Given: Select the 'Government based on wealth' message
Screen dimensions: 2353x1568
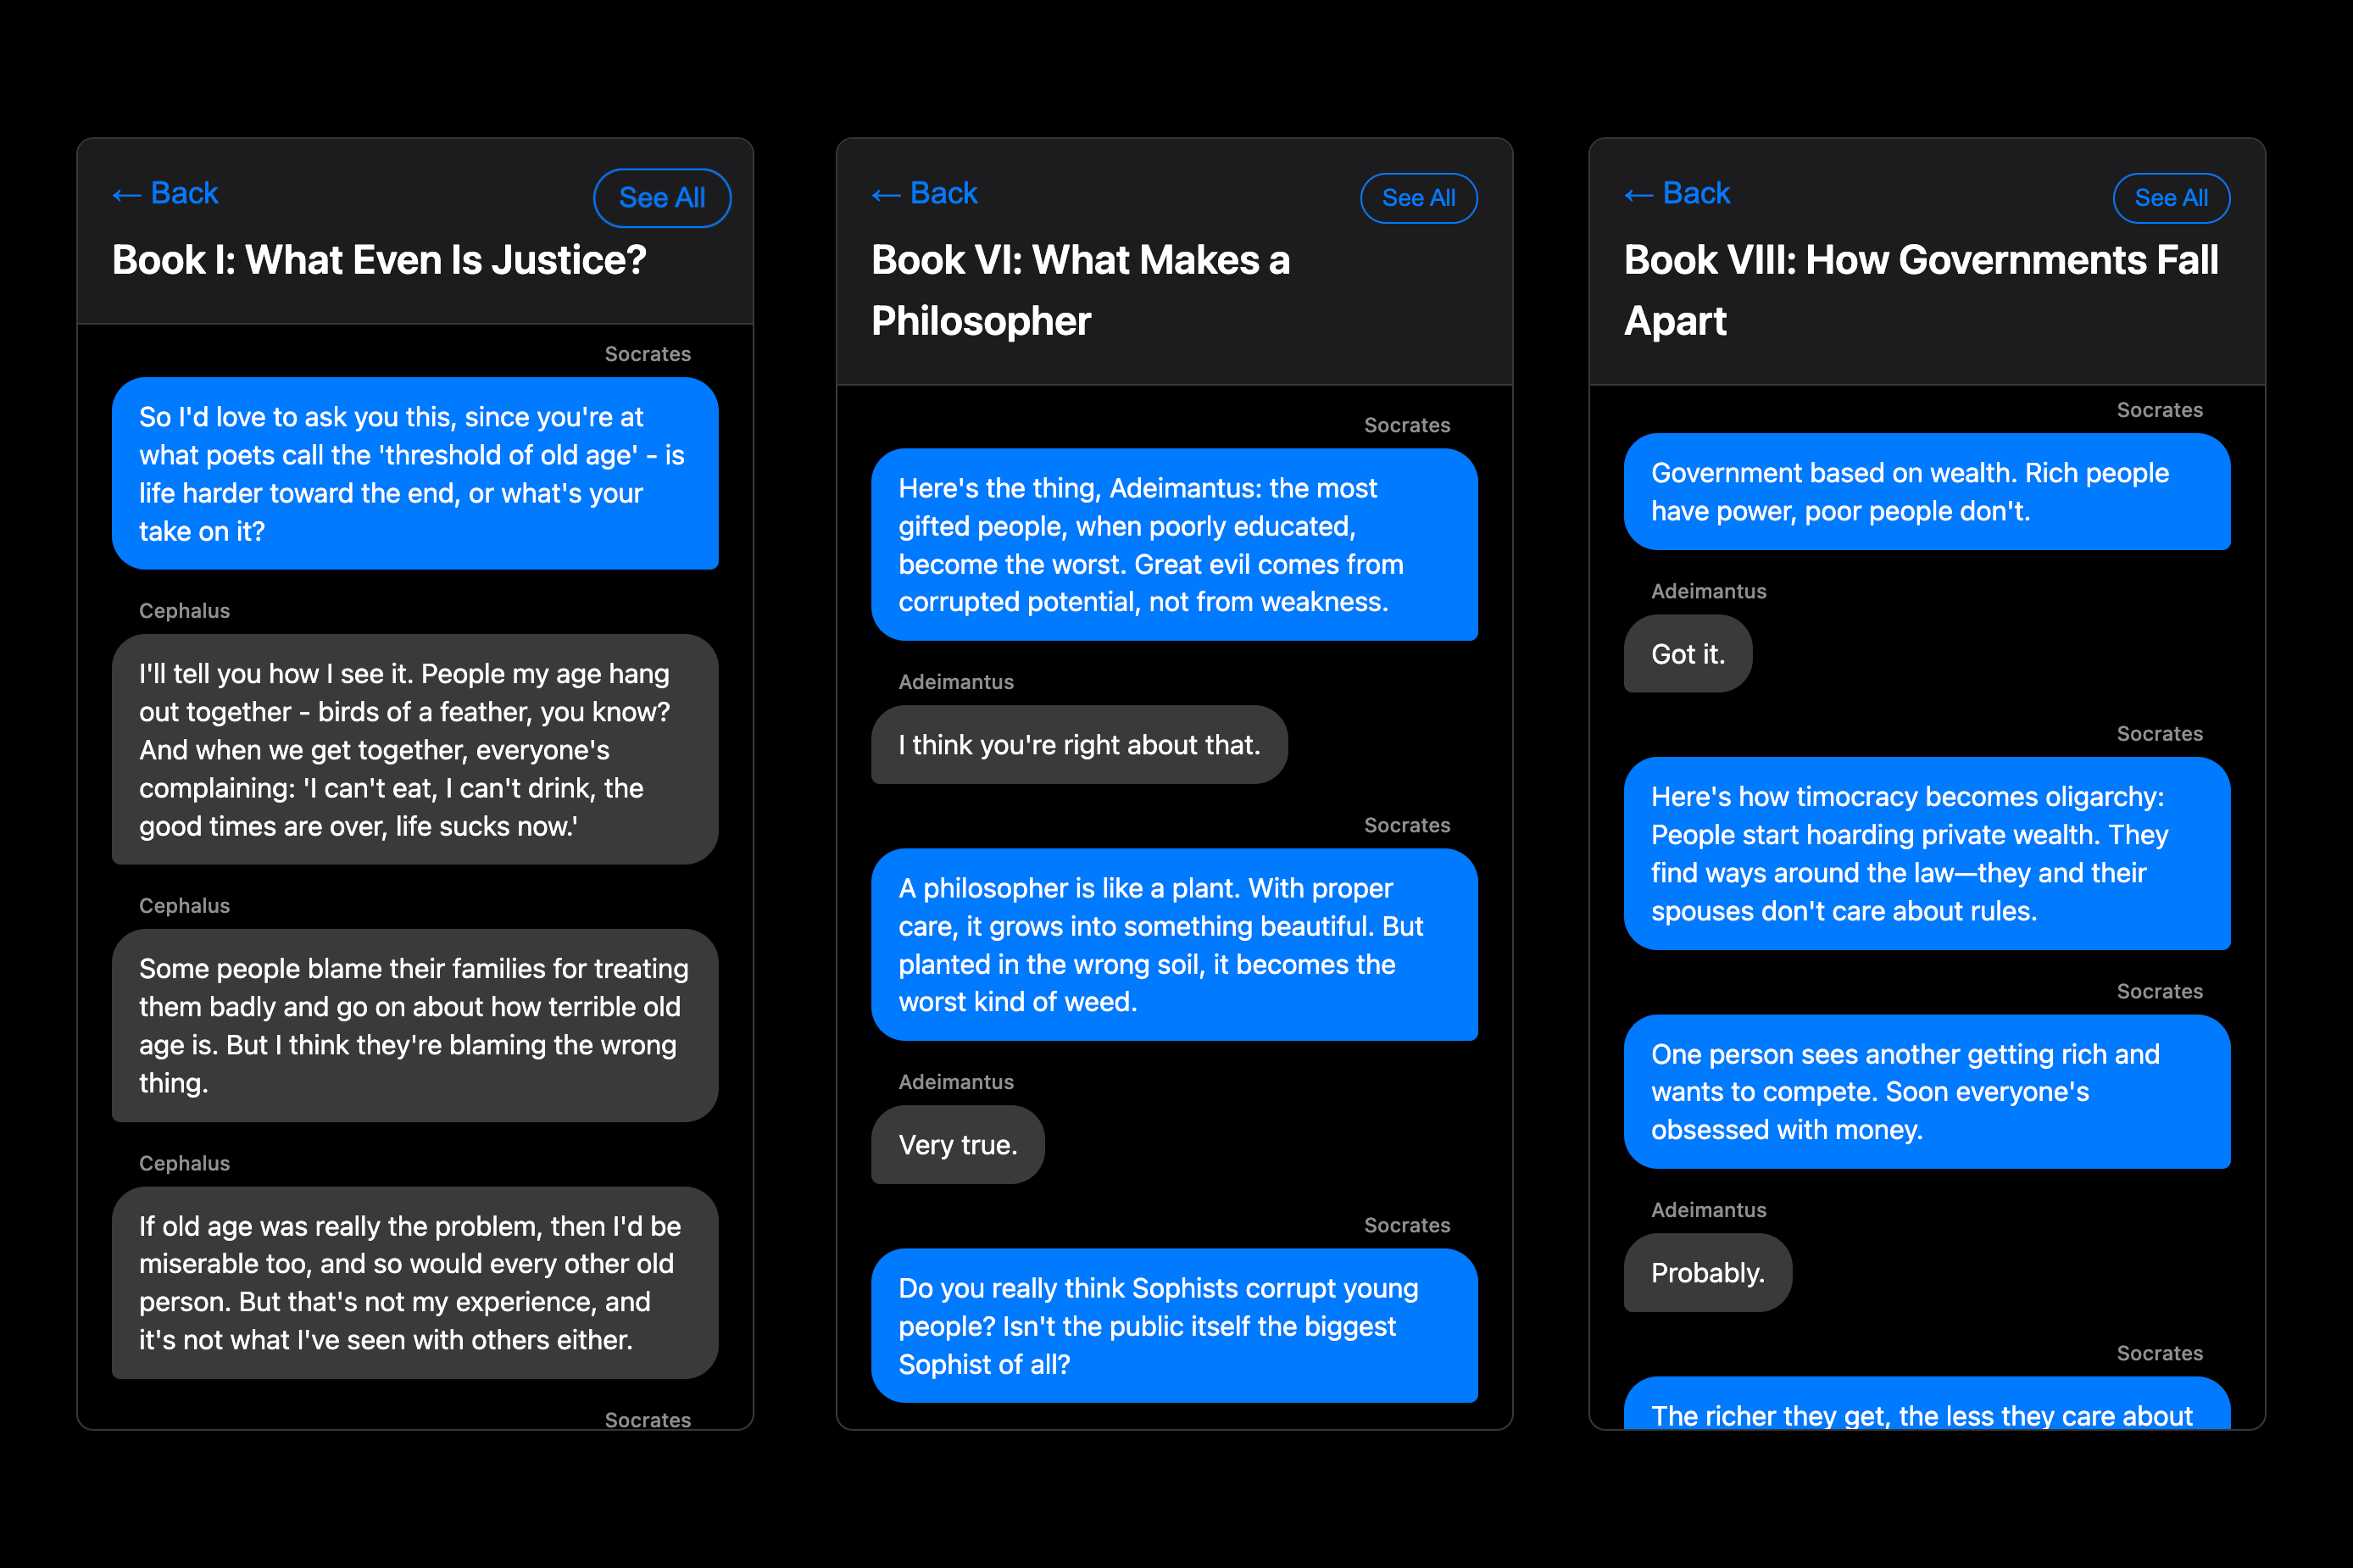Looking at the screenshot, I should tap(1926, 491).
